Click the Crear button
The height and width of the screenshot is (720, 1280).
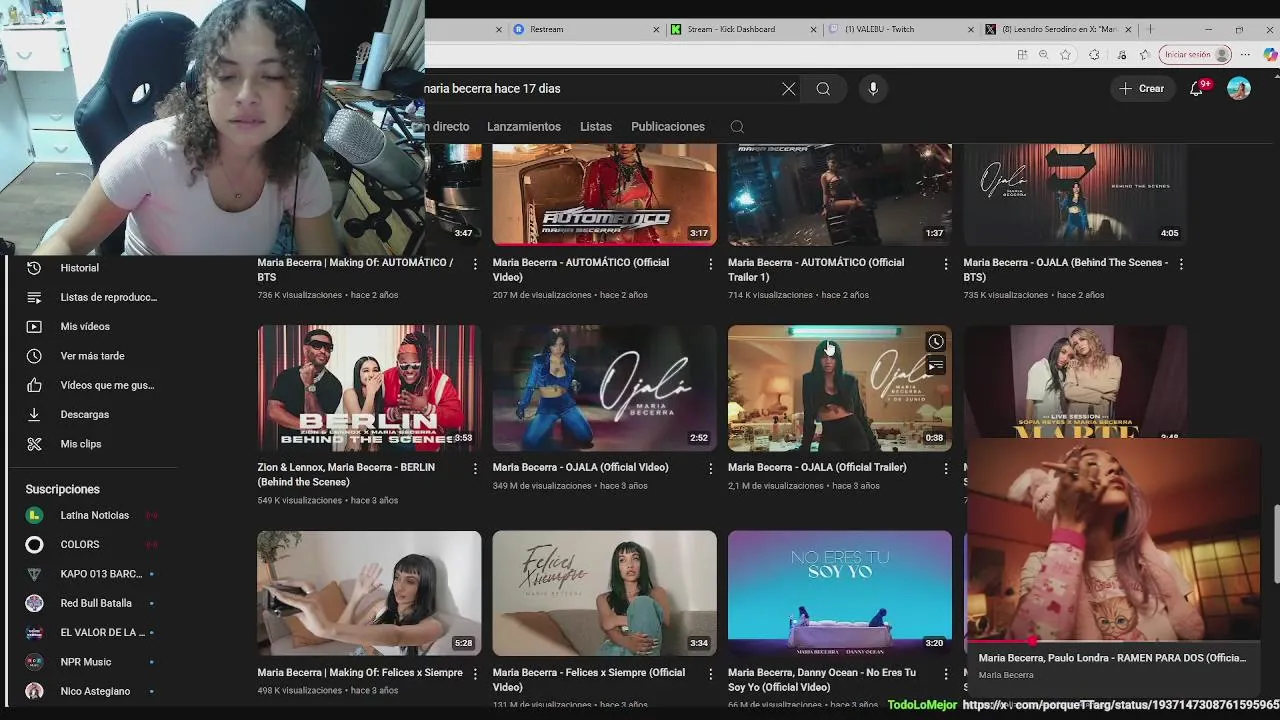1141,89
